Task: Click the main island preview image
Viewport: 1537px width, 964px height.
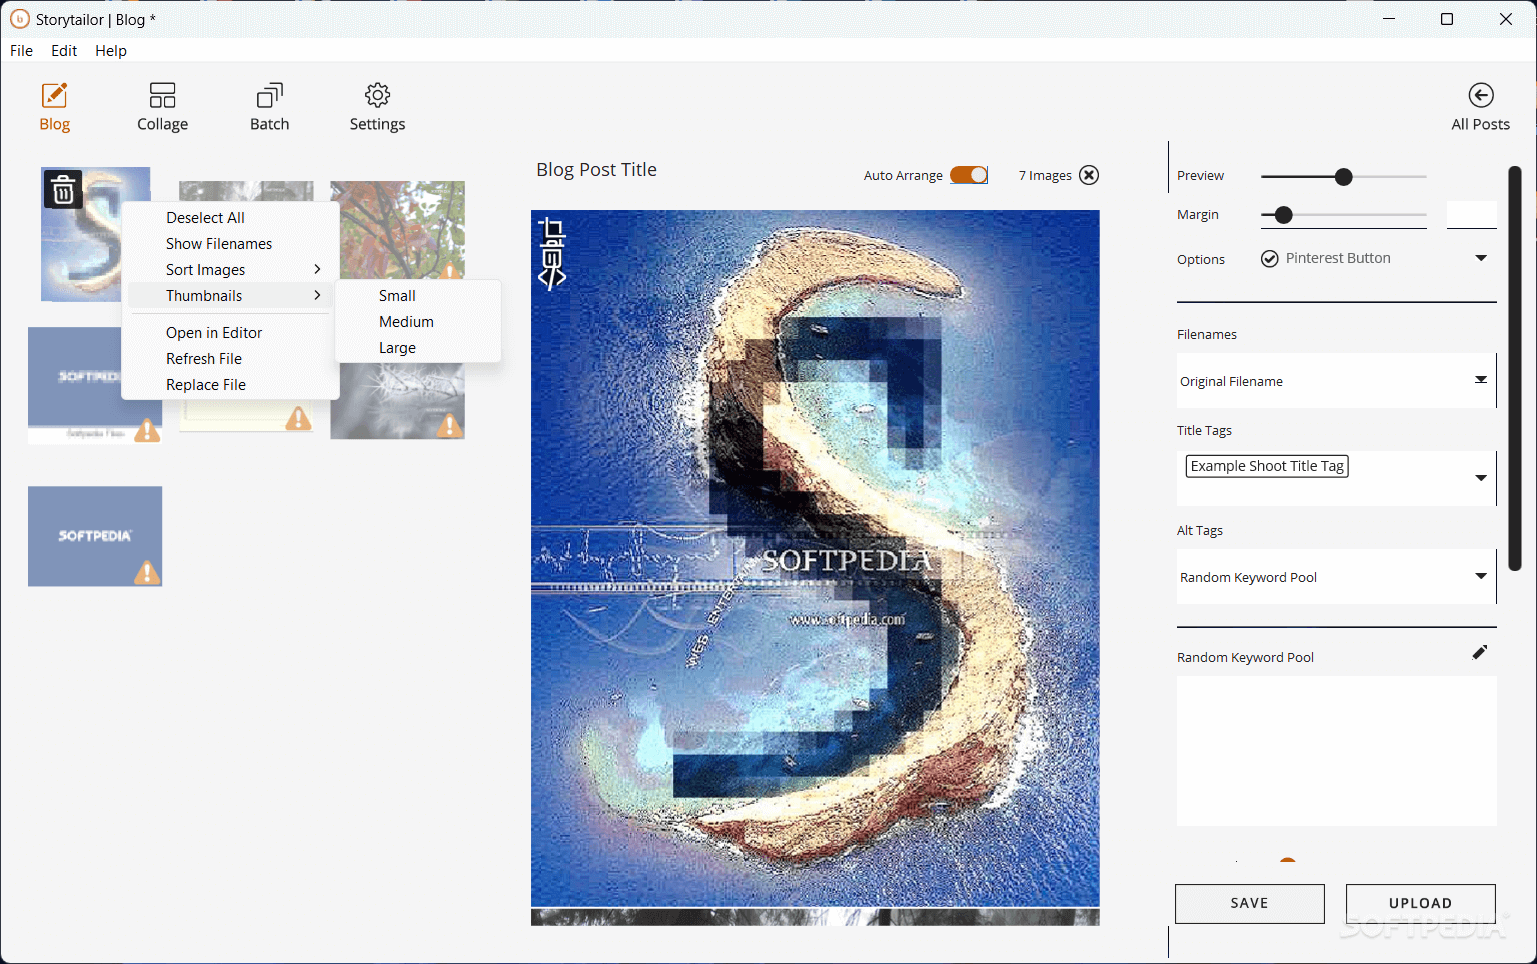Action: point(815,558)
